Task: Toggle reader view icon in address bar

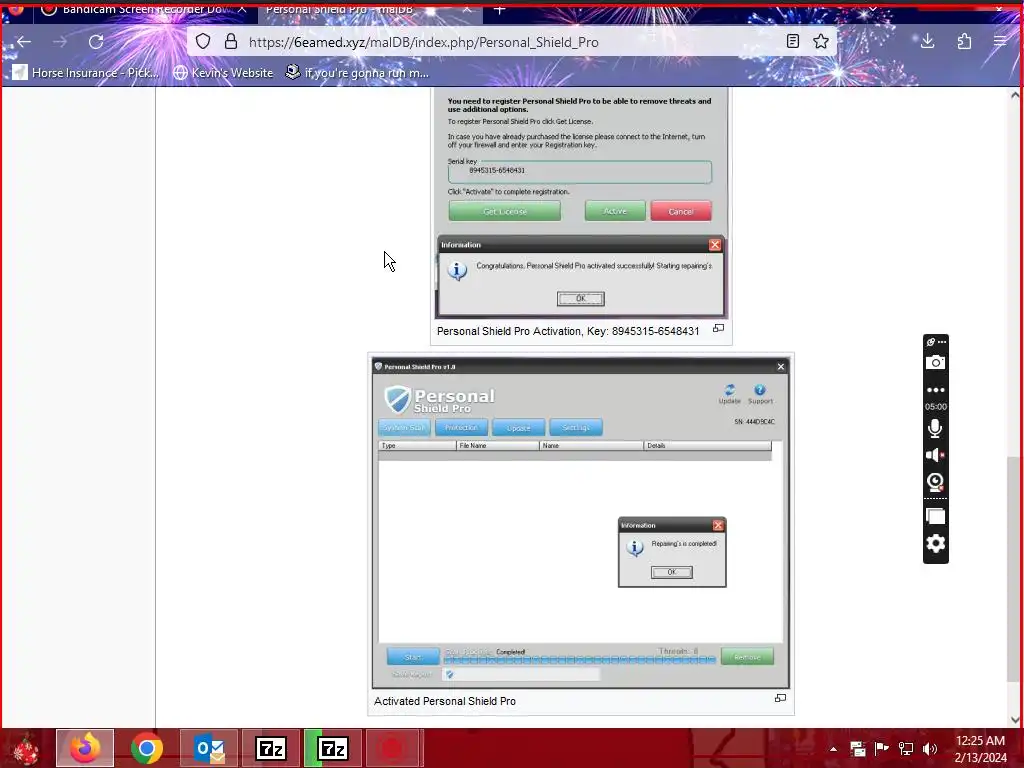Action: point(793,42)
